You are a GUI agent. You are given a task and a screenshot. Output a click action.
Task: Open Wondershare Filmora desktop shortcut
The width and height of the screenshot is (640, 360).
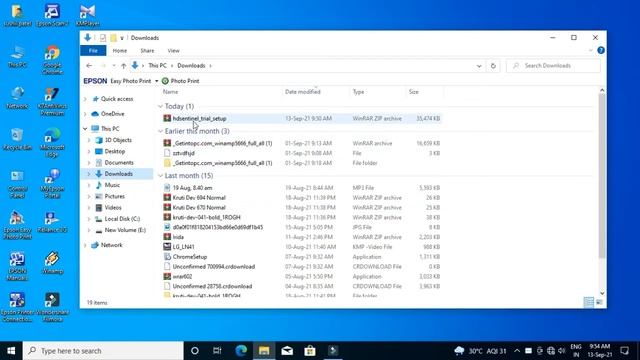(x=52, y=307)
